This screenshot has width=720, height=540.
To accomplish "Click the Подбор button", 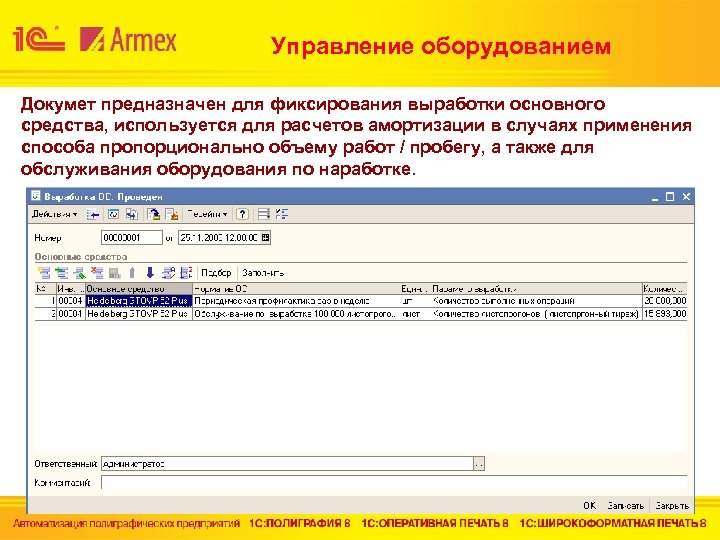I will [x=216, y=273].
